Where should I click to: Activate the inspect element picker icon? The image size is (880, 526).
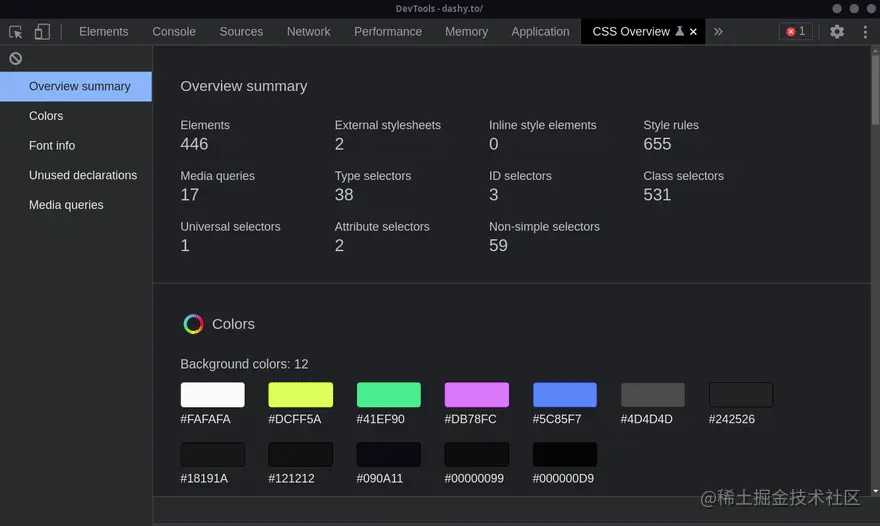pos(16,32)
